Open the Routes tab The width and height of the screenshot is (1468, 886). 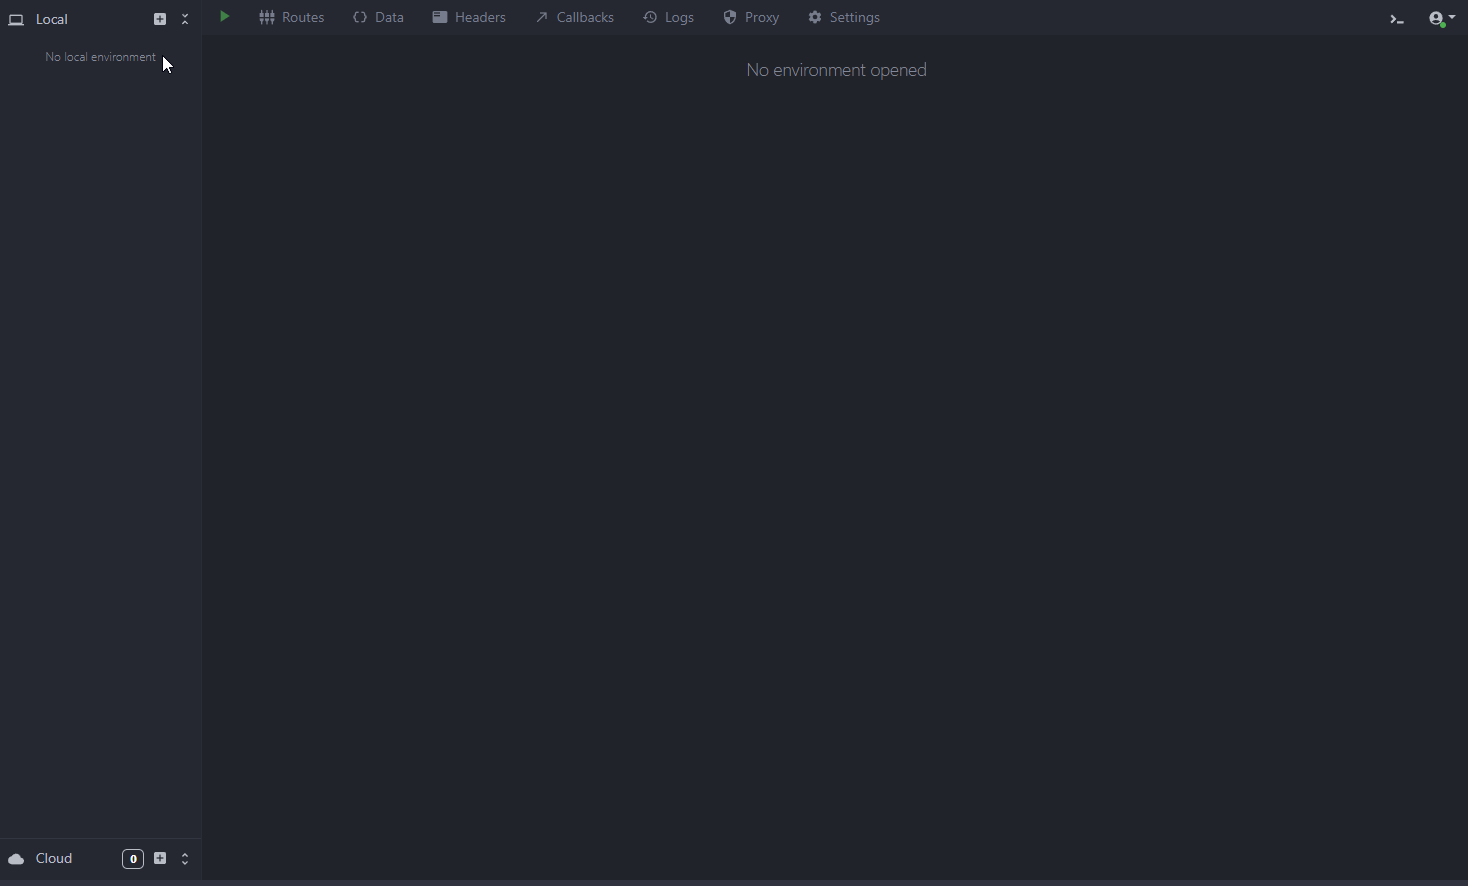tap(292, 18)
